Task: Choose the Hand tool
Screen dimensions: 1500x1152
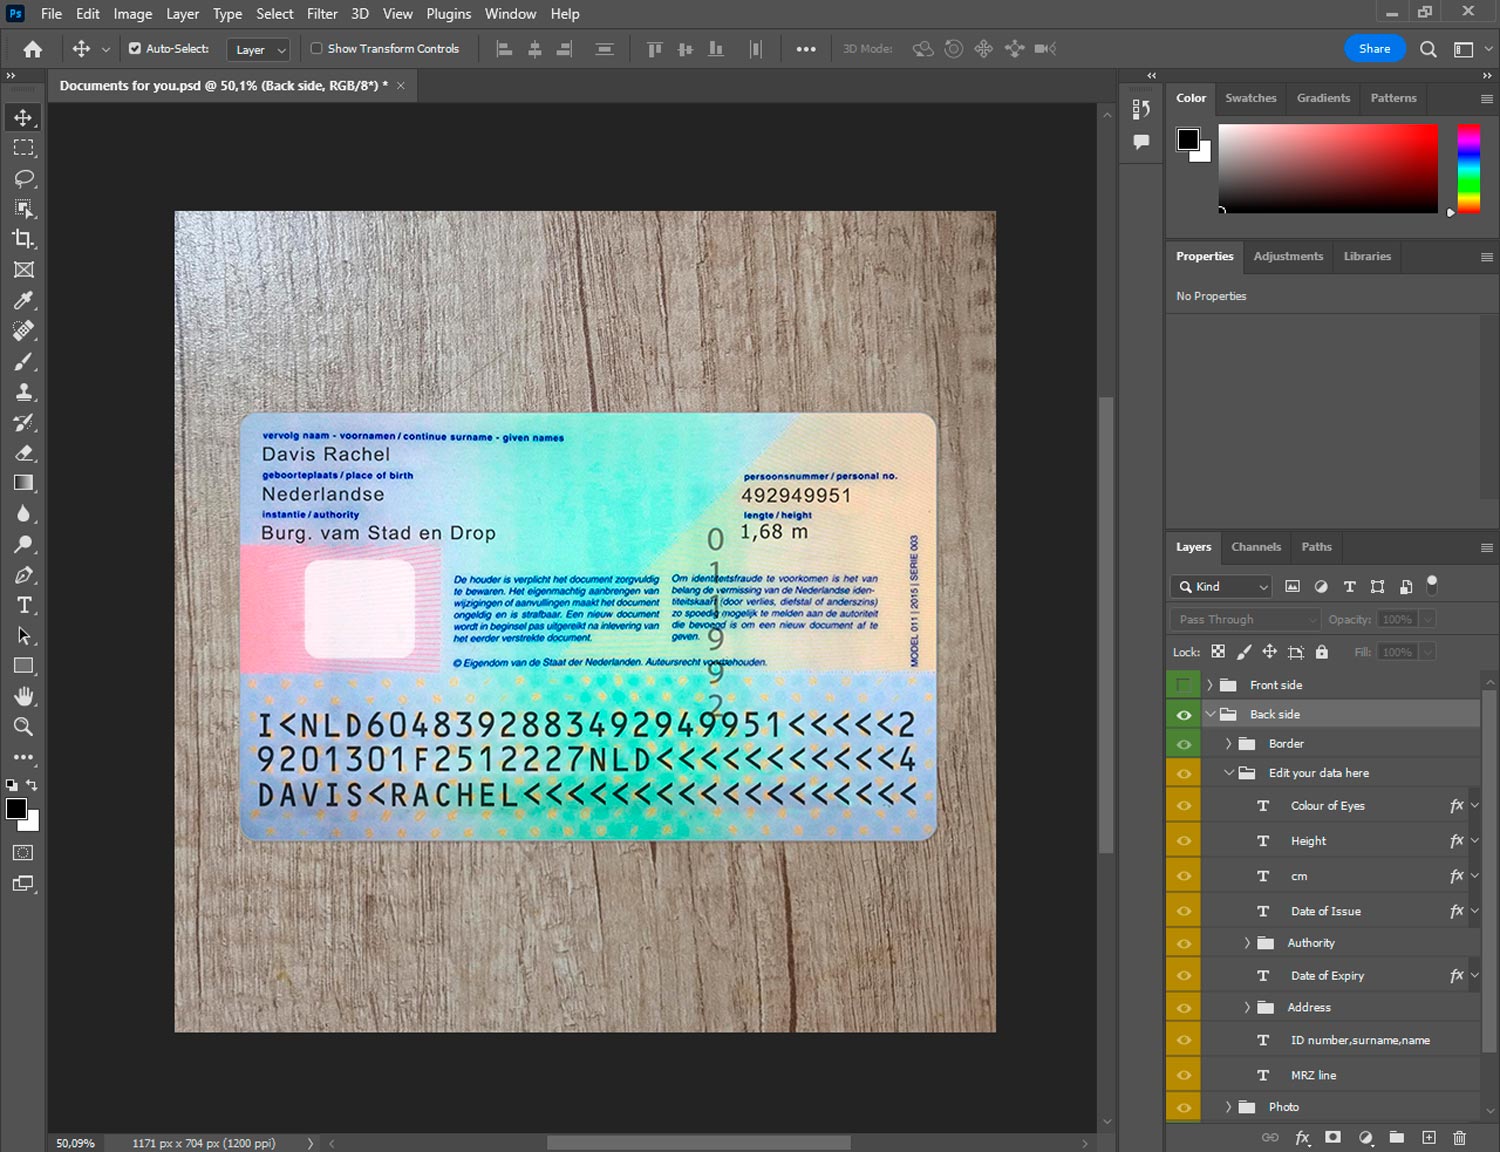Action: (x=24, y=696)
